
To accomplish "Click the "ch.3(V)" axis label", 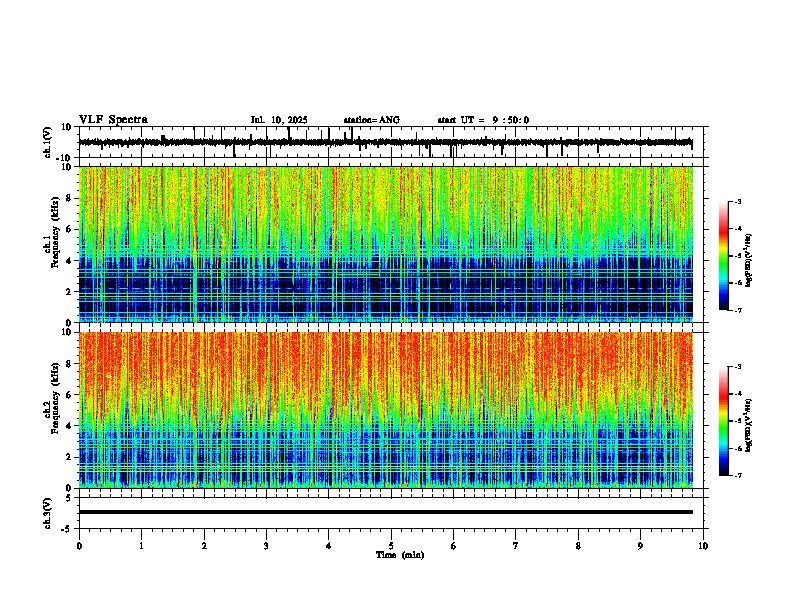I will coord(48,514).
